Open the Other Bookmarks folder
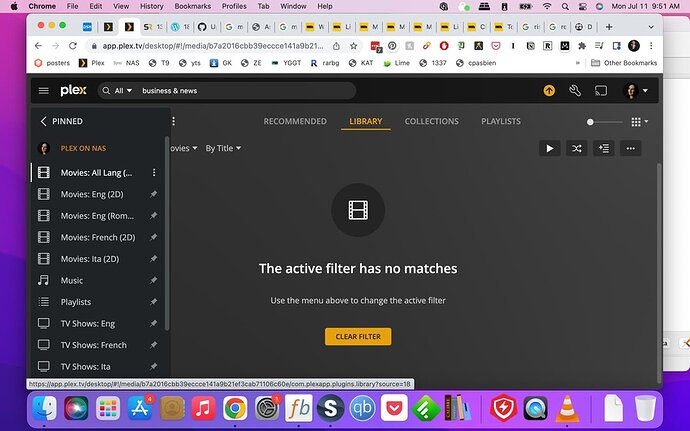The image size is (690, 431). tap(624, 63)
